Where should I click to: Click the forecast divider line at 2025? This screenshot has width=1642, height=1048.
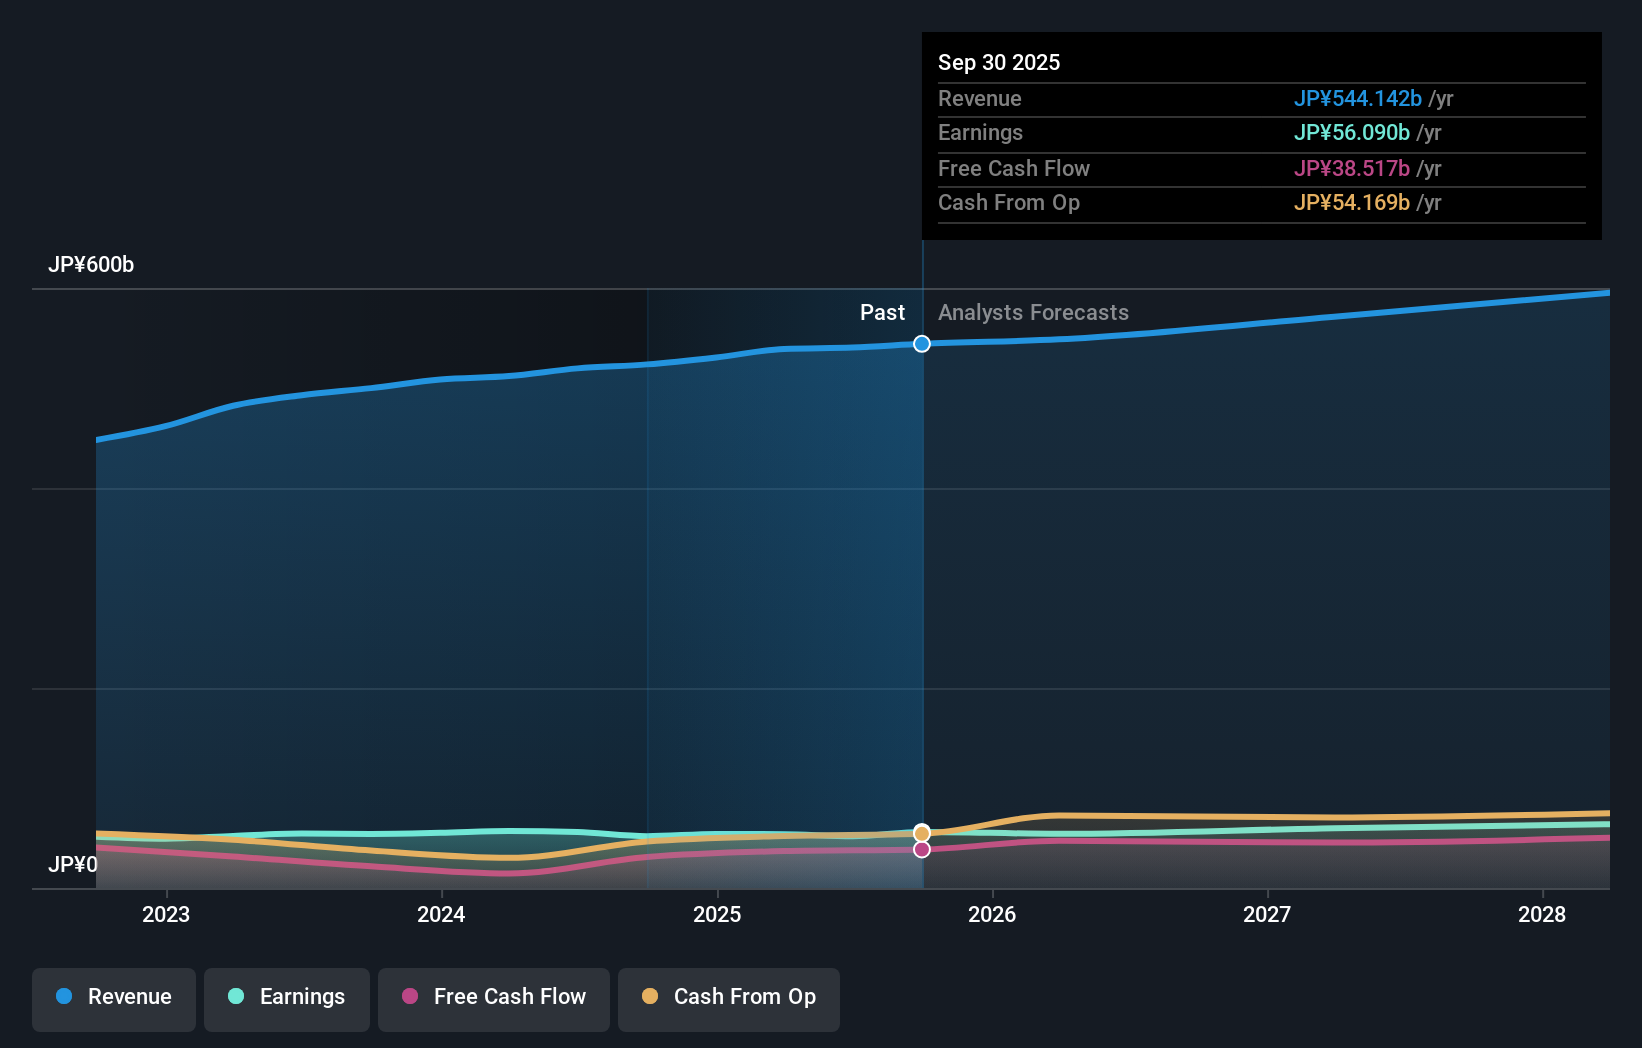pos(921,600)
